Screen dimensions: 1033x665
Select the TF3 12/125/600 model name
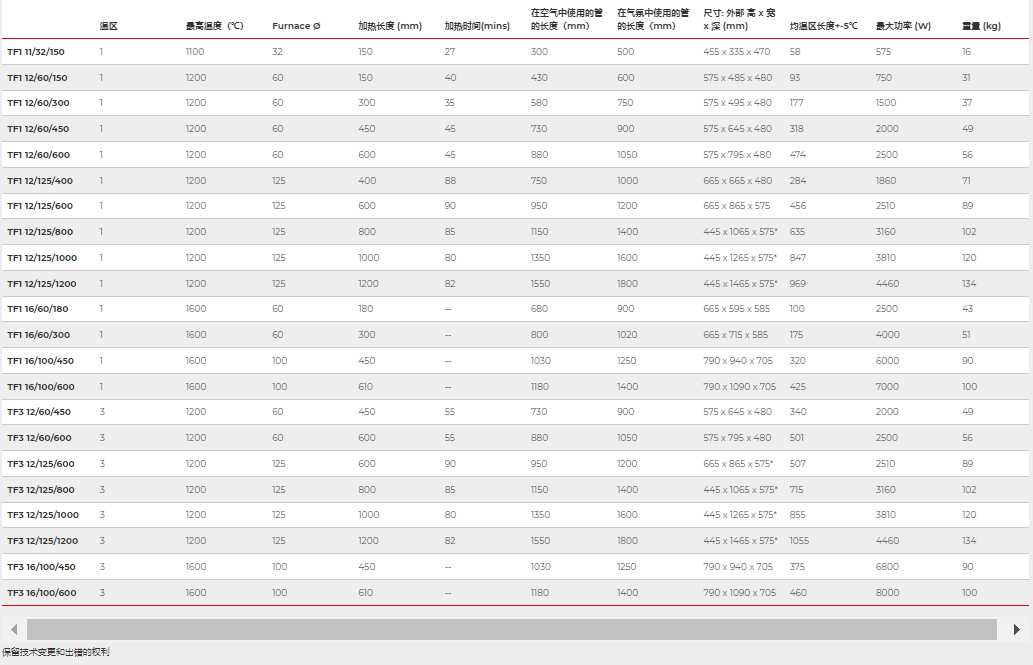[41, 464]
